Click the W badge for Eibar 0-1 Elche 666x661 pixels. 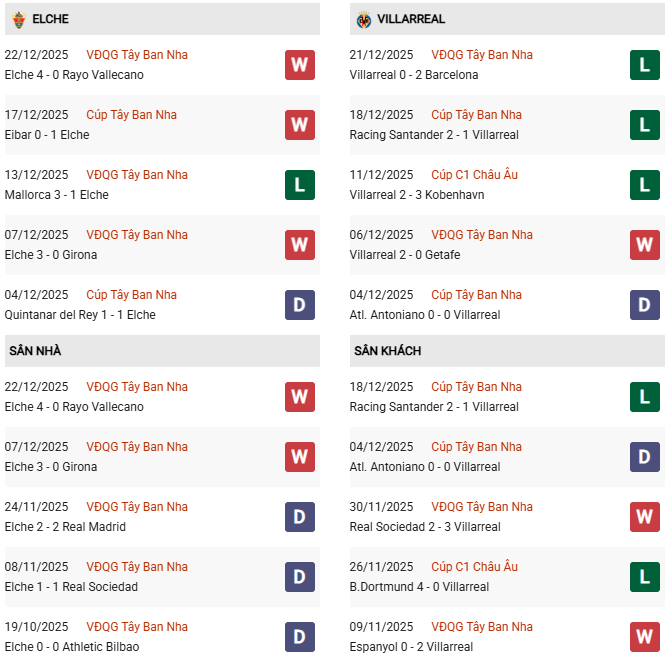[299, 125]
